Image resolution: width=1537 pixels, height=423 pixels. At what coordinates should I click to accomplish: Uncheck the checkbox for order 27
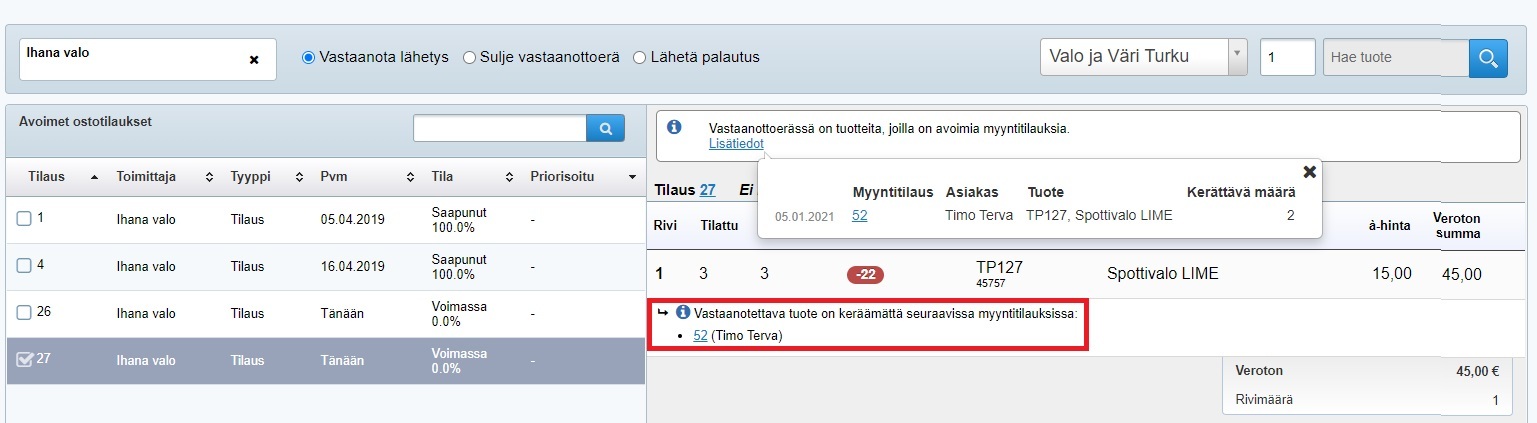tap(25, 360)
